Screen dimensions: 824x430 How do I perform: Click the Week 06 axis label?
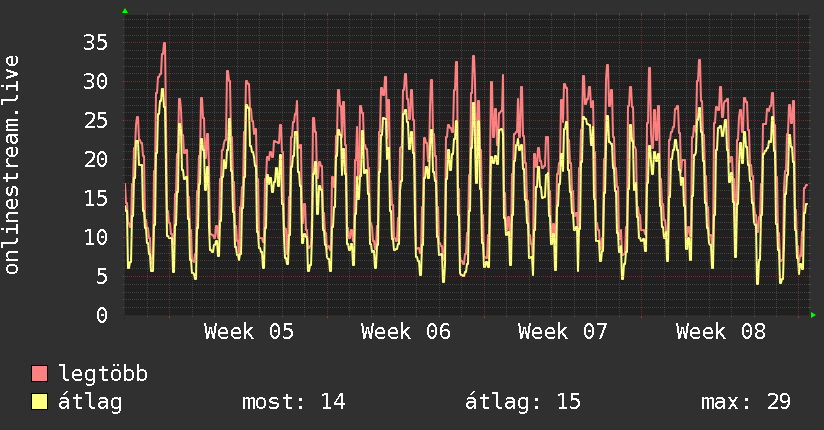(406, 332)
